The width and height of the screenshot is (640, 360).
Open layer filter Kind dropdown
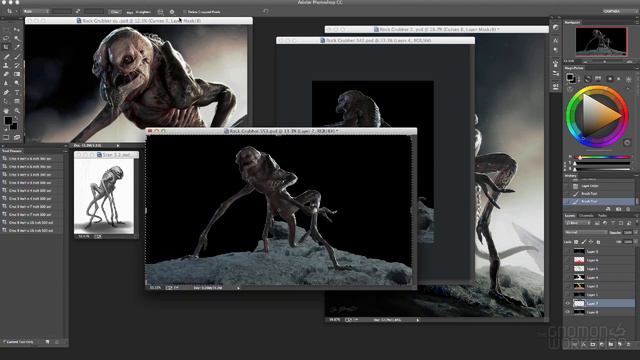(x=578, y=223)
